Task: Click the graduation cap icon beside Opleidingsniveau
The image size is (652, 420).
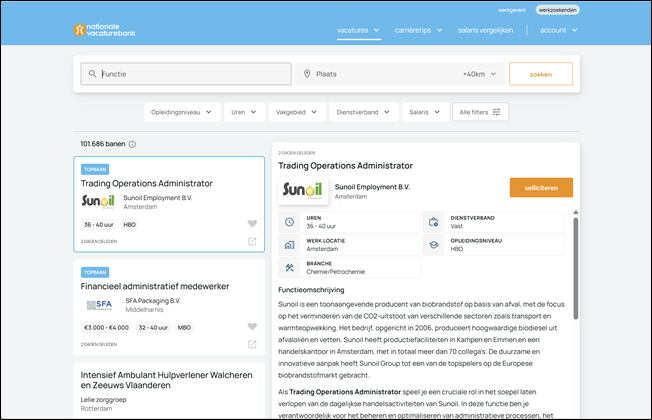Action: click(433, 245)
